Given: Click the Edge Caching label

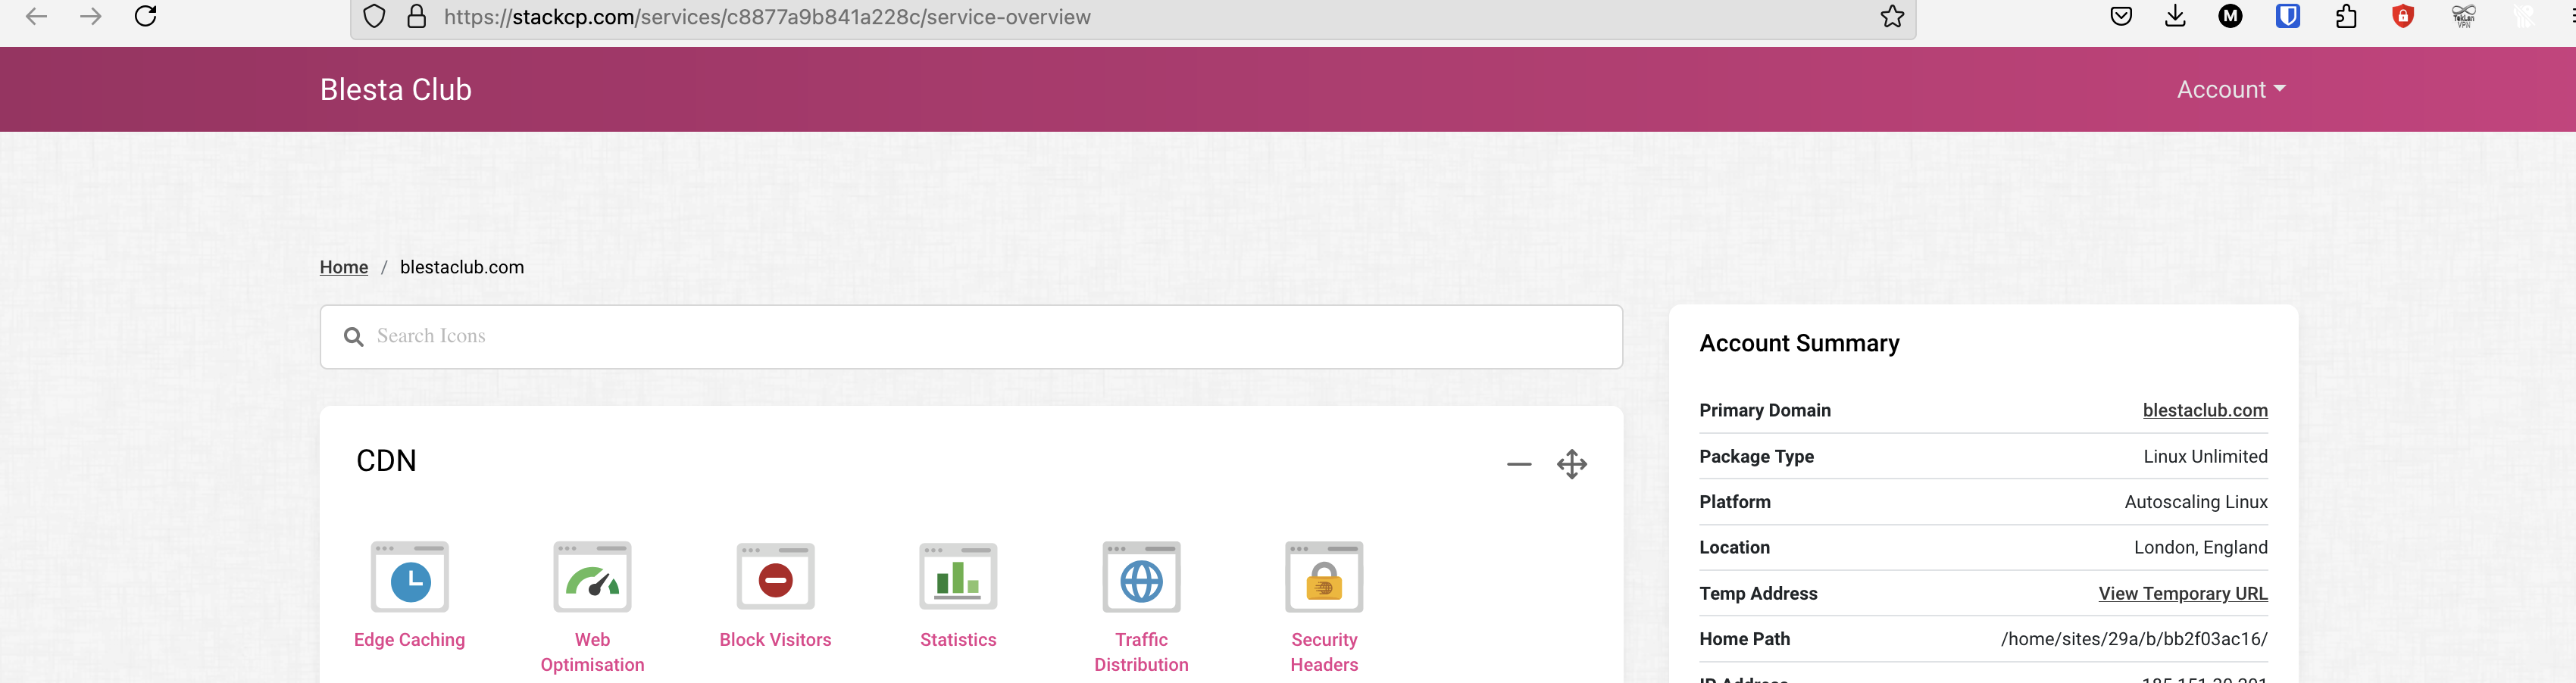Looking at the screenshot, I should point(409,640).
